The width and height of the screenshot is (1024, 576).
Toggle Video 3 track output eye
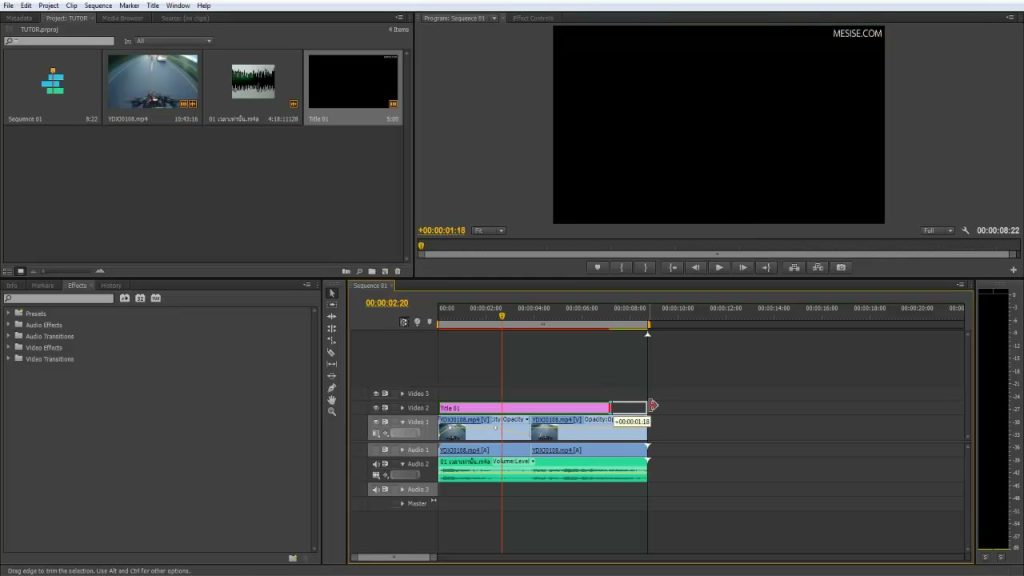point(376,393)
